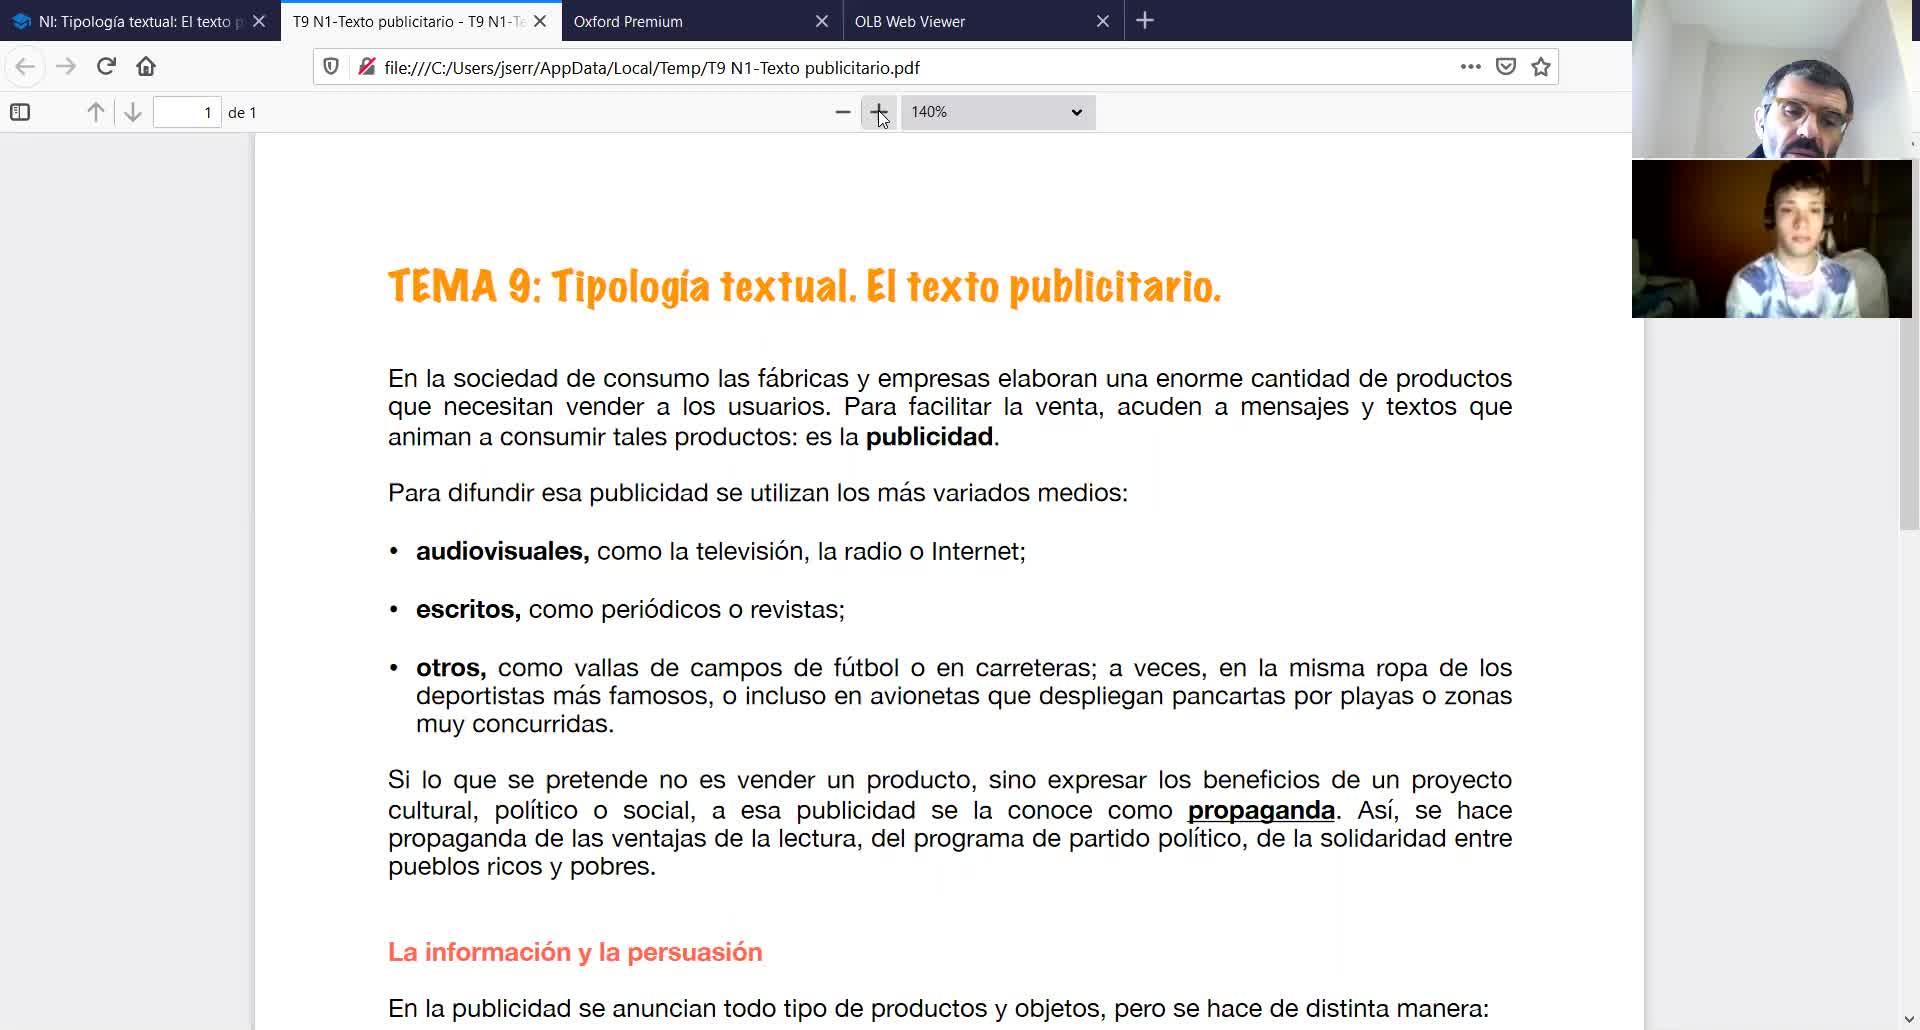Image resolution: width=1920 pixels, height=1030 pixels.
Task: Go to previous PDF page
Action: point(96,112)
